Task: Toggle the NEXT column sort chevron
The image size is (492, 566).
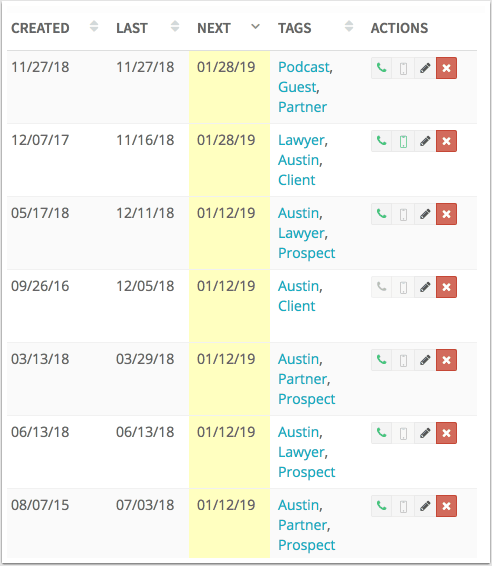Action: pos(256,26)
